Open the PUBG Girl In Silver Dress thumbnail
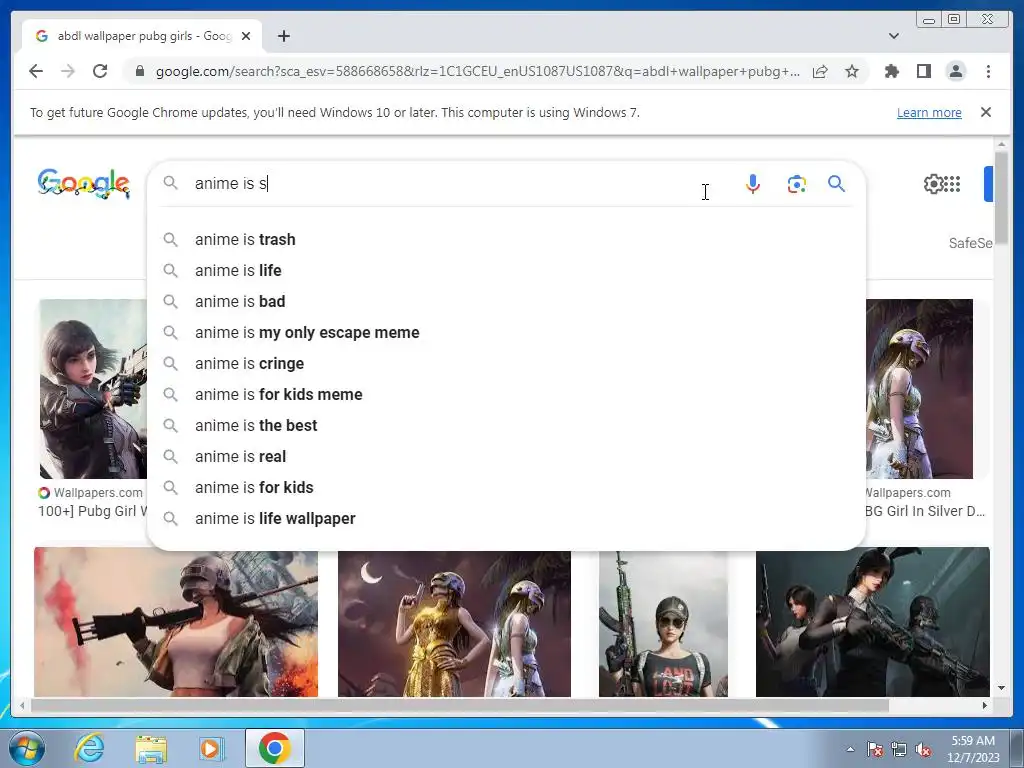 coord(920,389)
